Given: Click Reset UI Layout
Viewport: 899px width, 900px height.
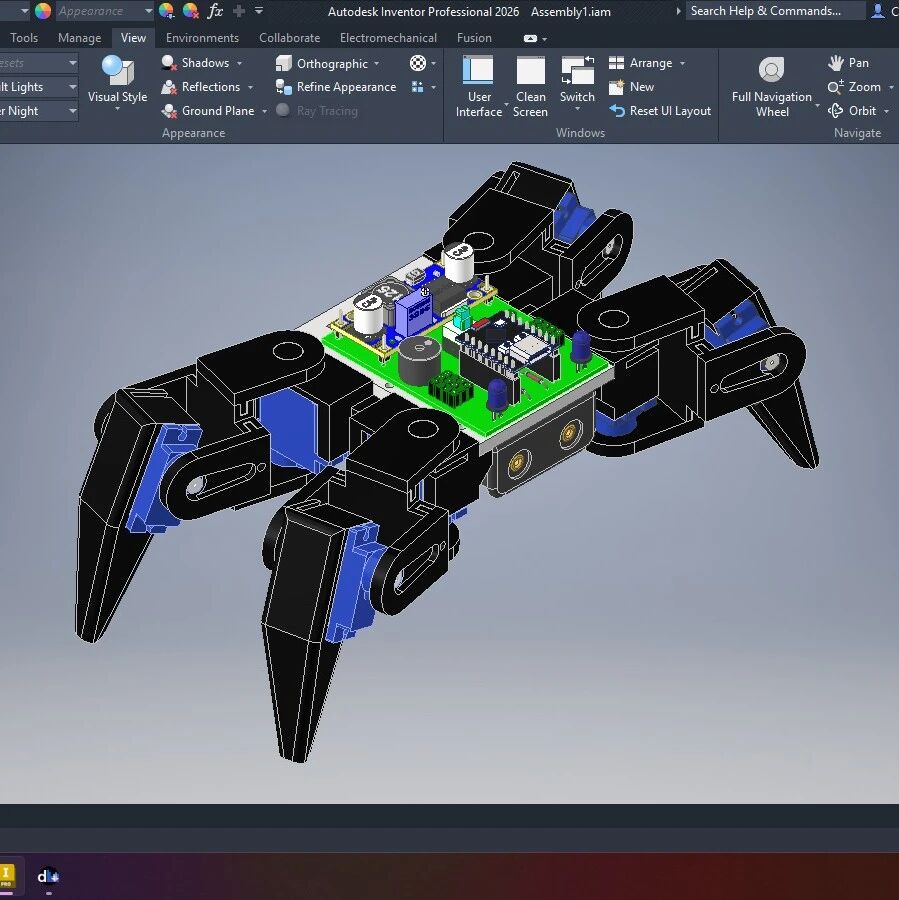Looking at the screenshot, I should tap(660, 111).
